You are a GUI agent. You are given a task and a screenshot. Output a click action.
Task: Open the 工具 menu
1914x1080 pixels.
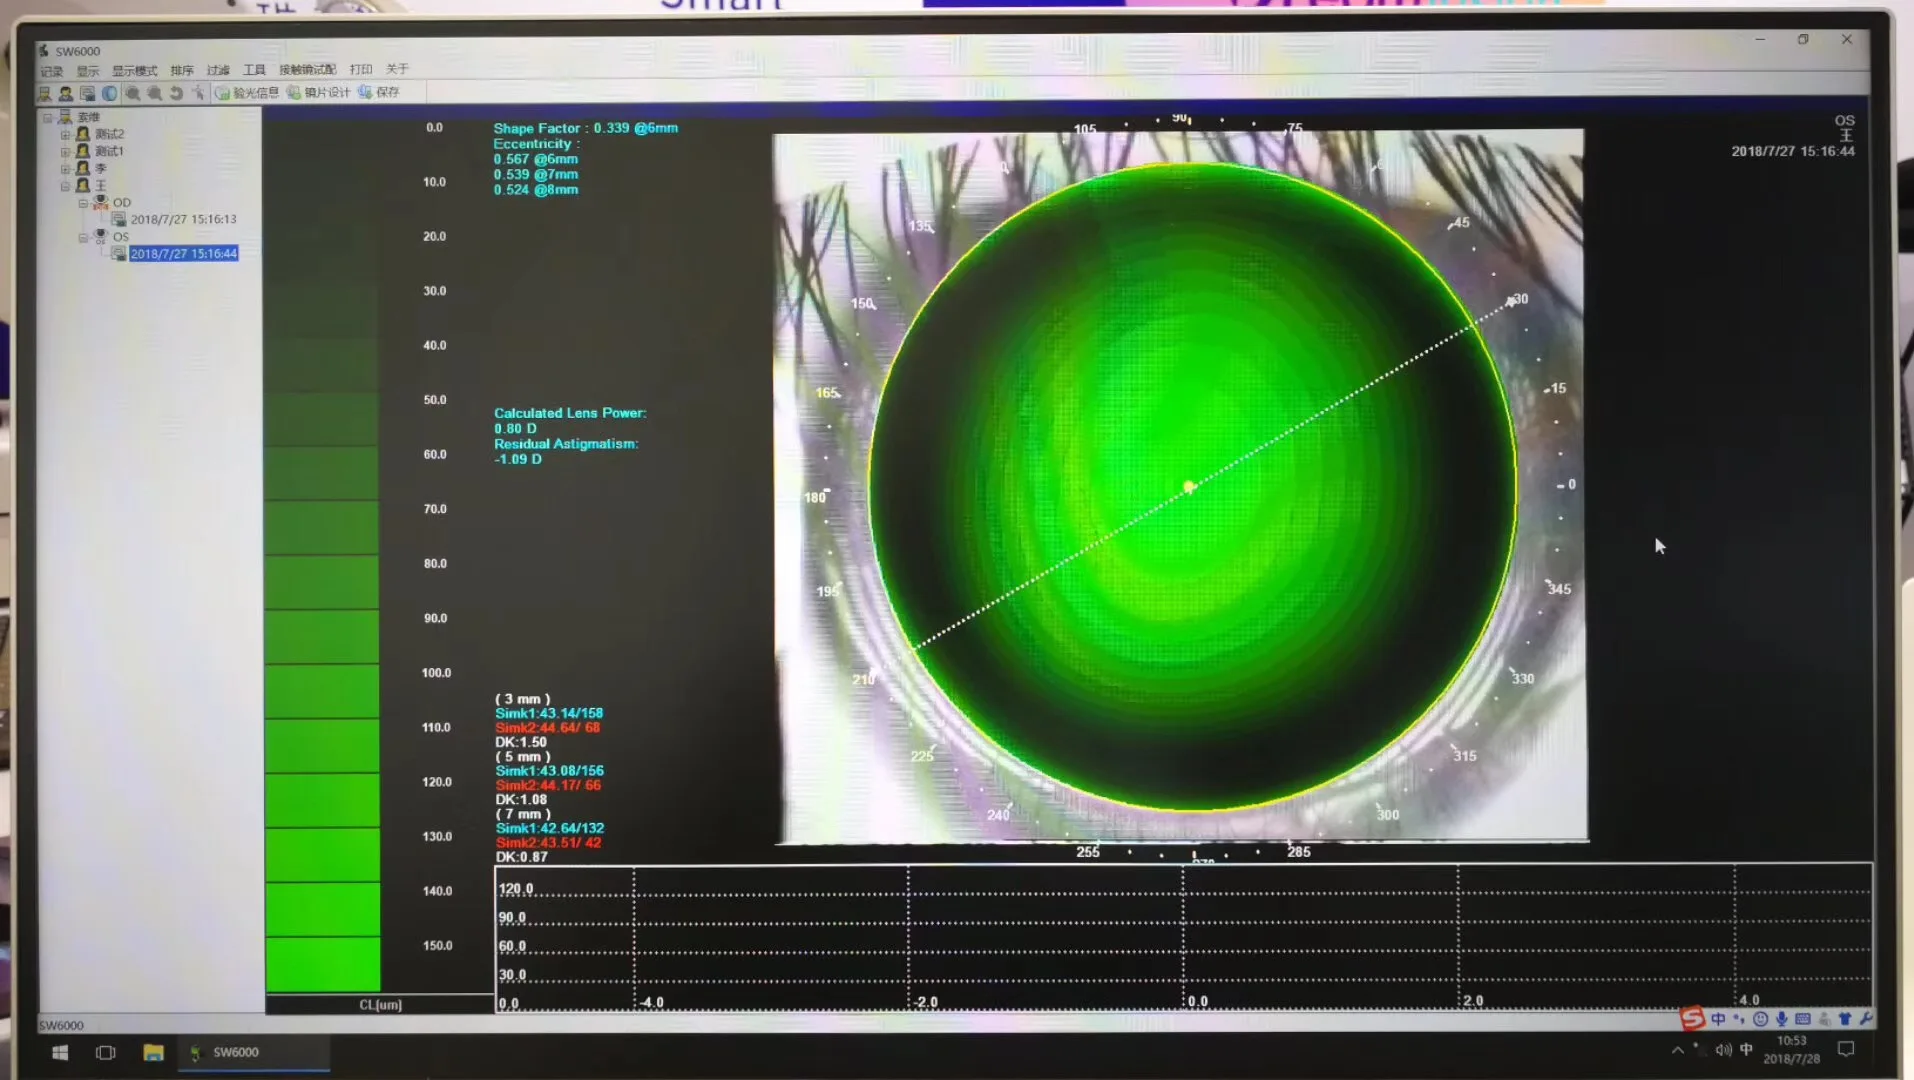(254, 71)
